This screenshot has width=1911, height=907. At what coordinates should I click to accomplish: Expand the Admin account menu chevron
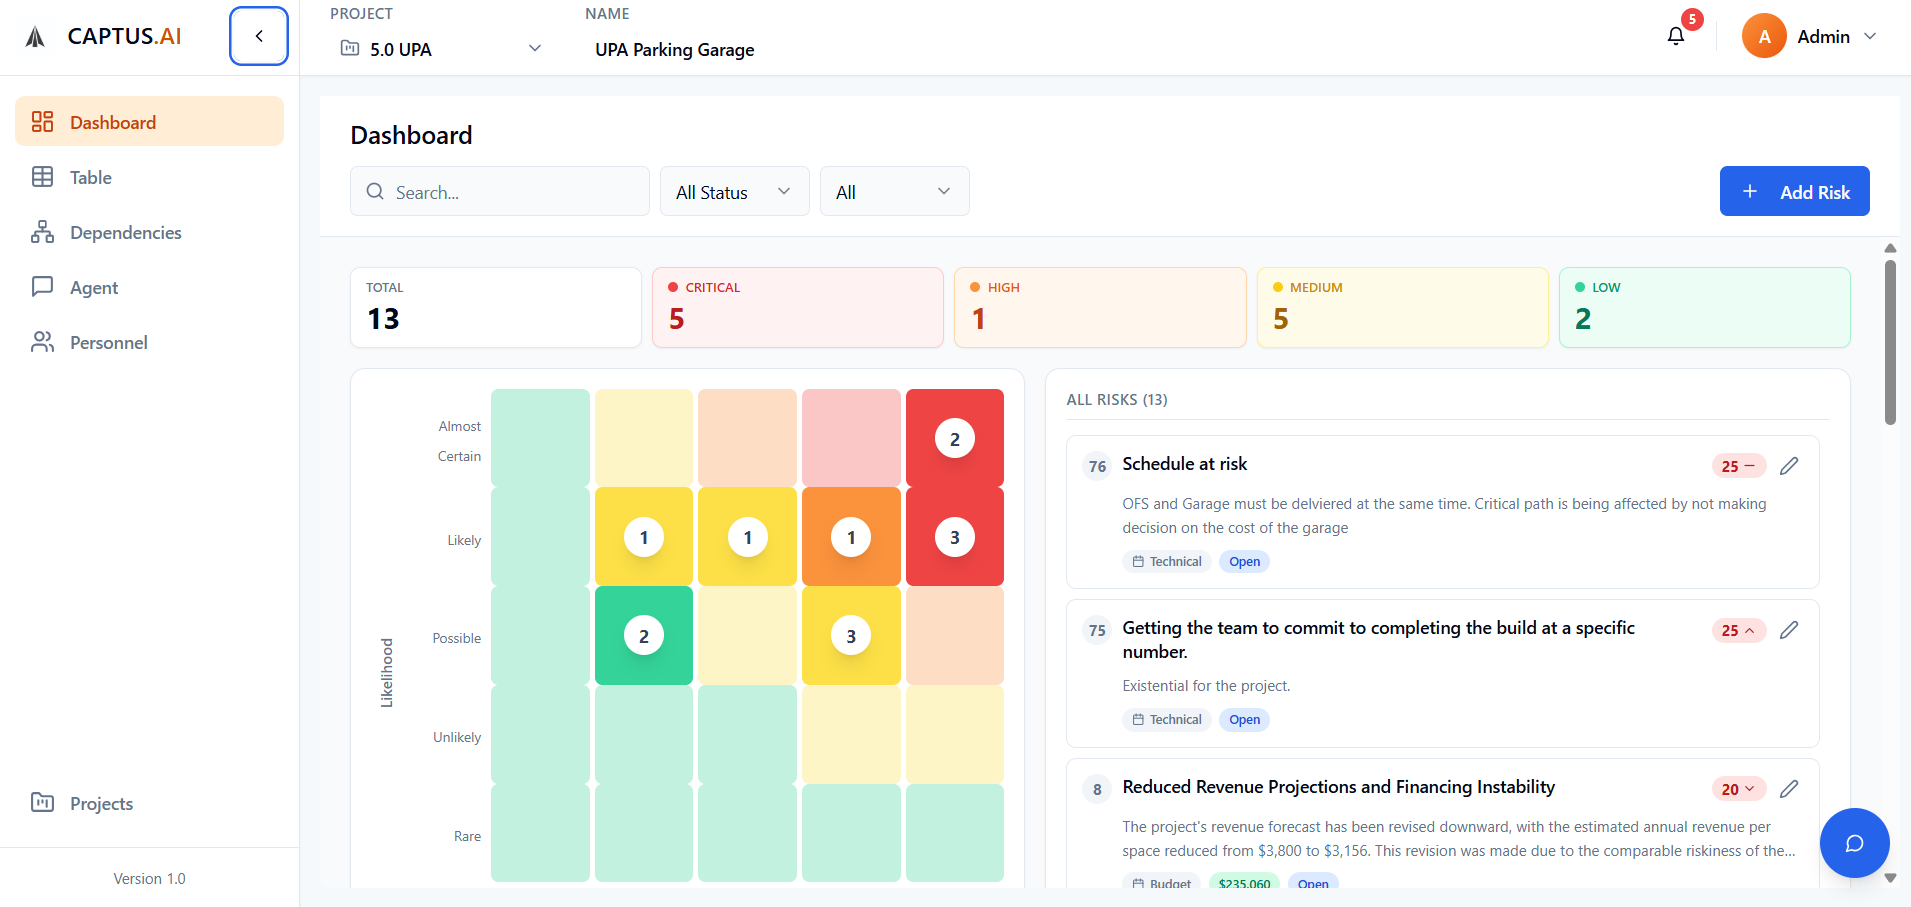(1870, 37)
